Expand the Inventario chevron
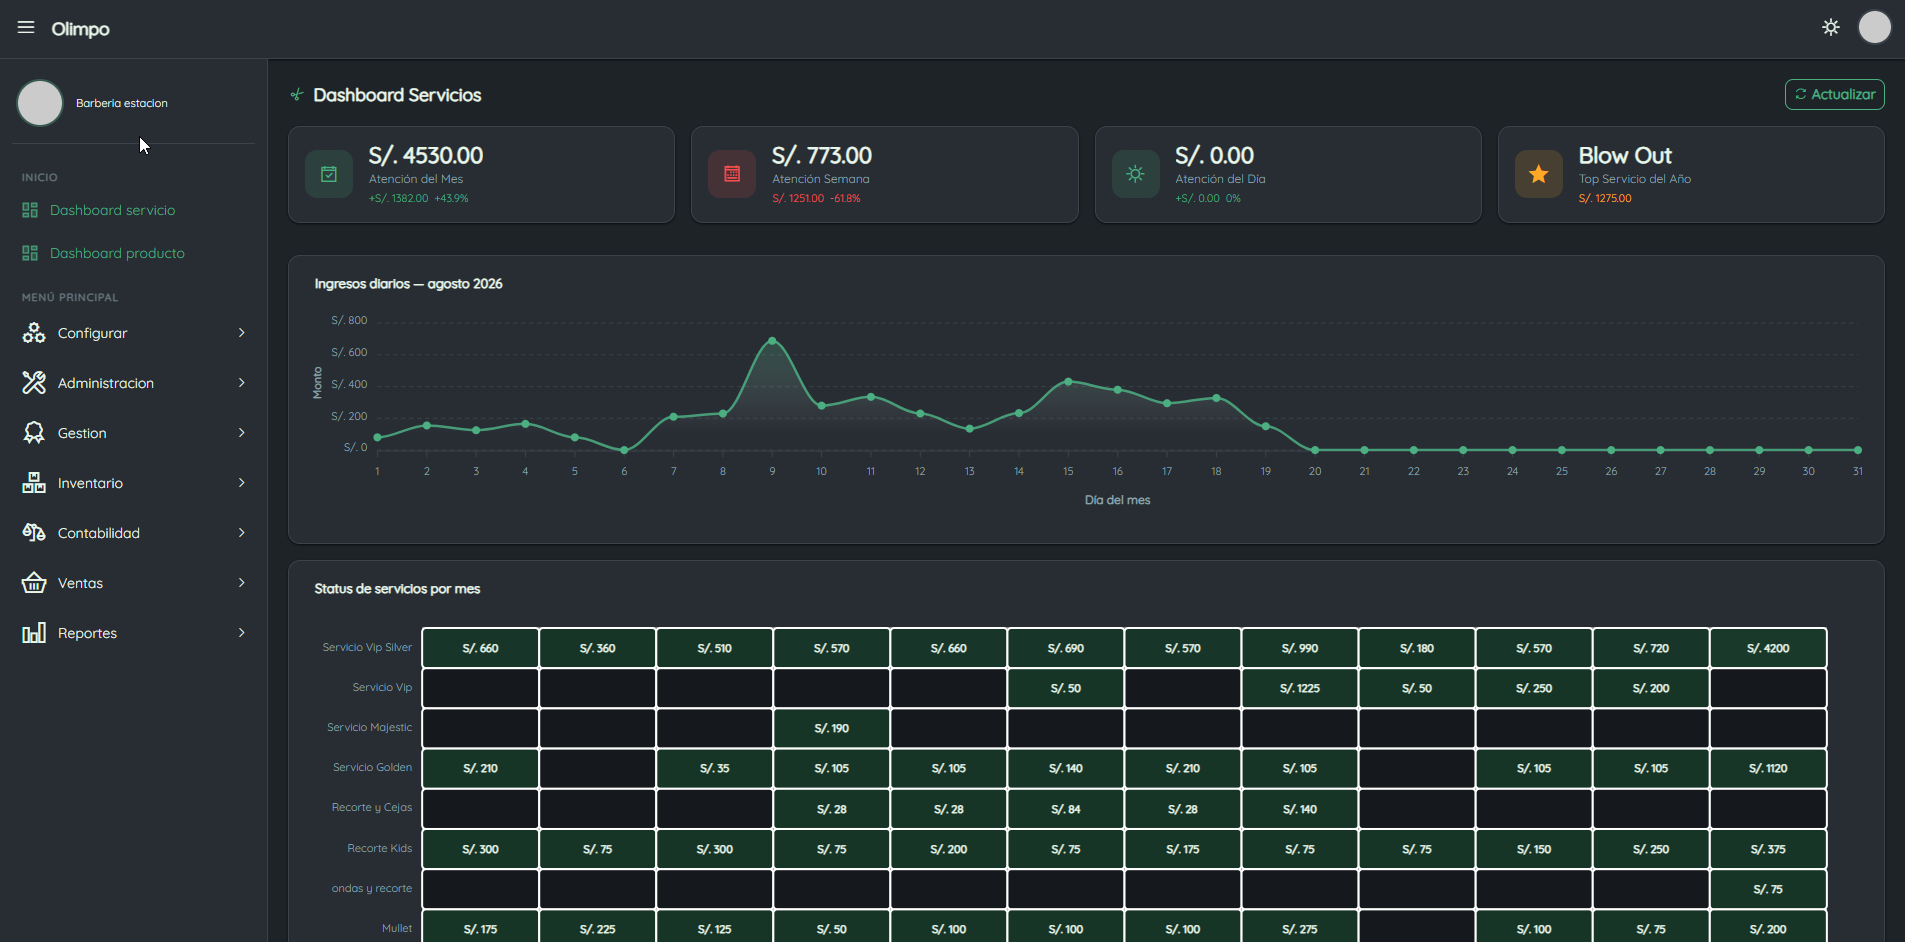The height and width of the screenshot is (942, 1907). coord(242,483)
